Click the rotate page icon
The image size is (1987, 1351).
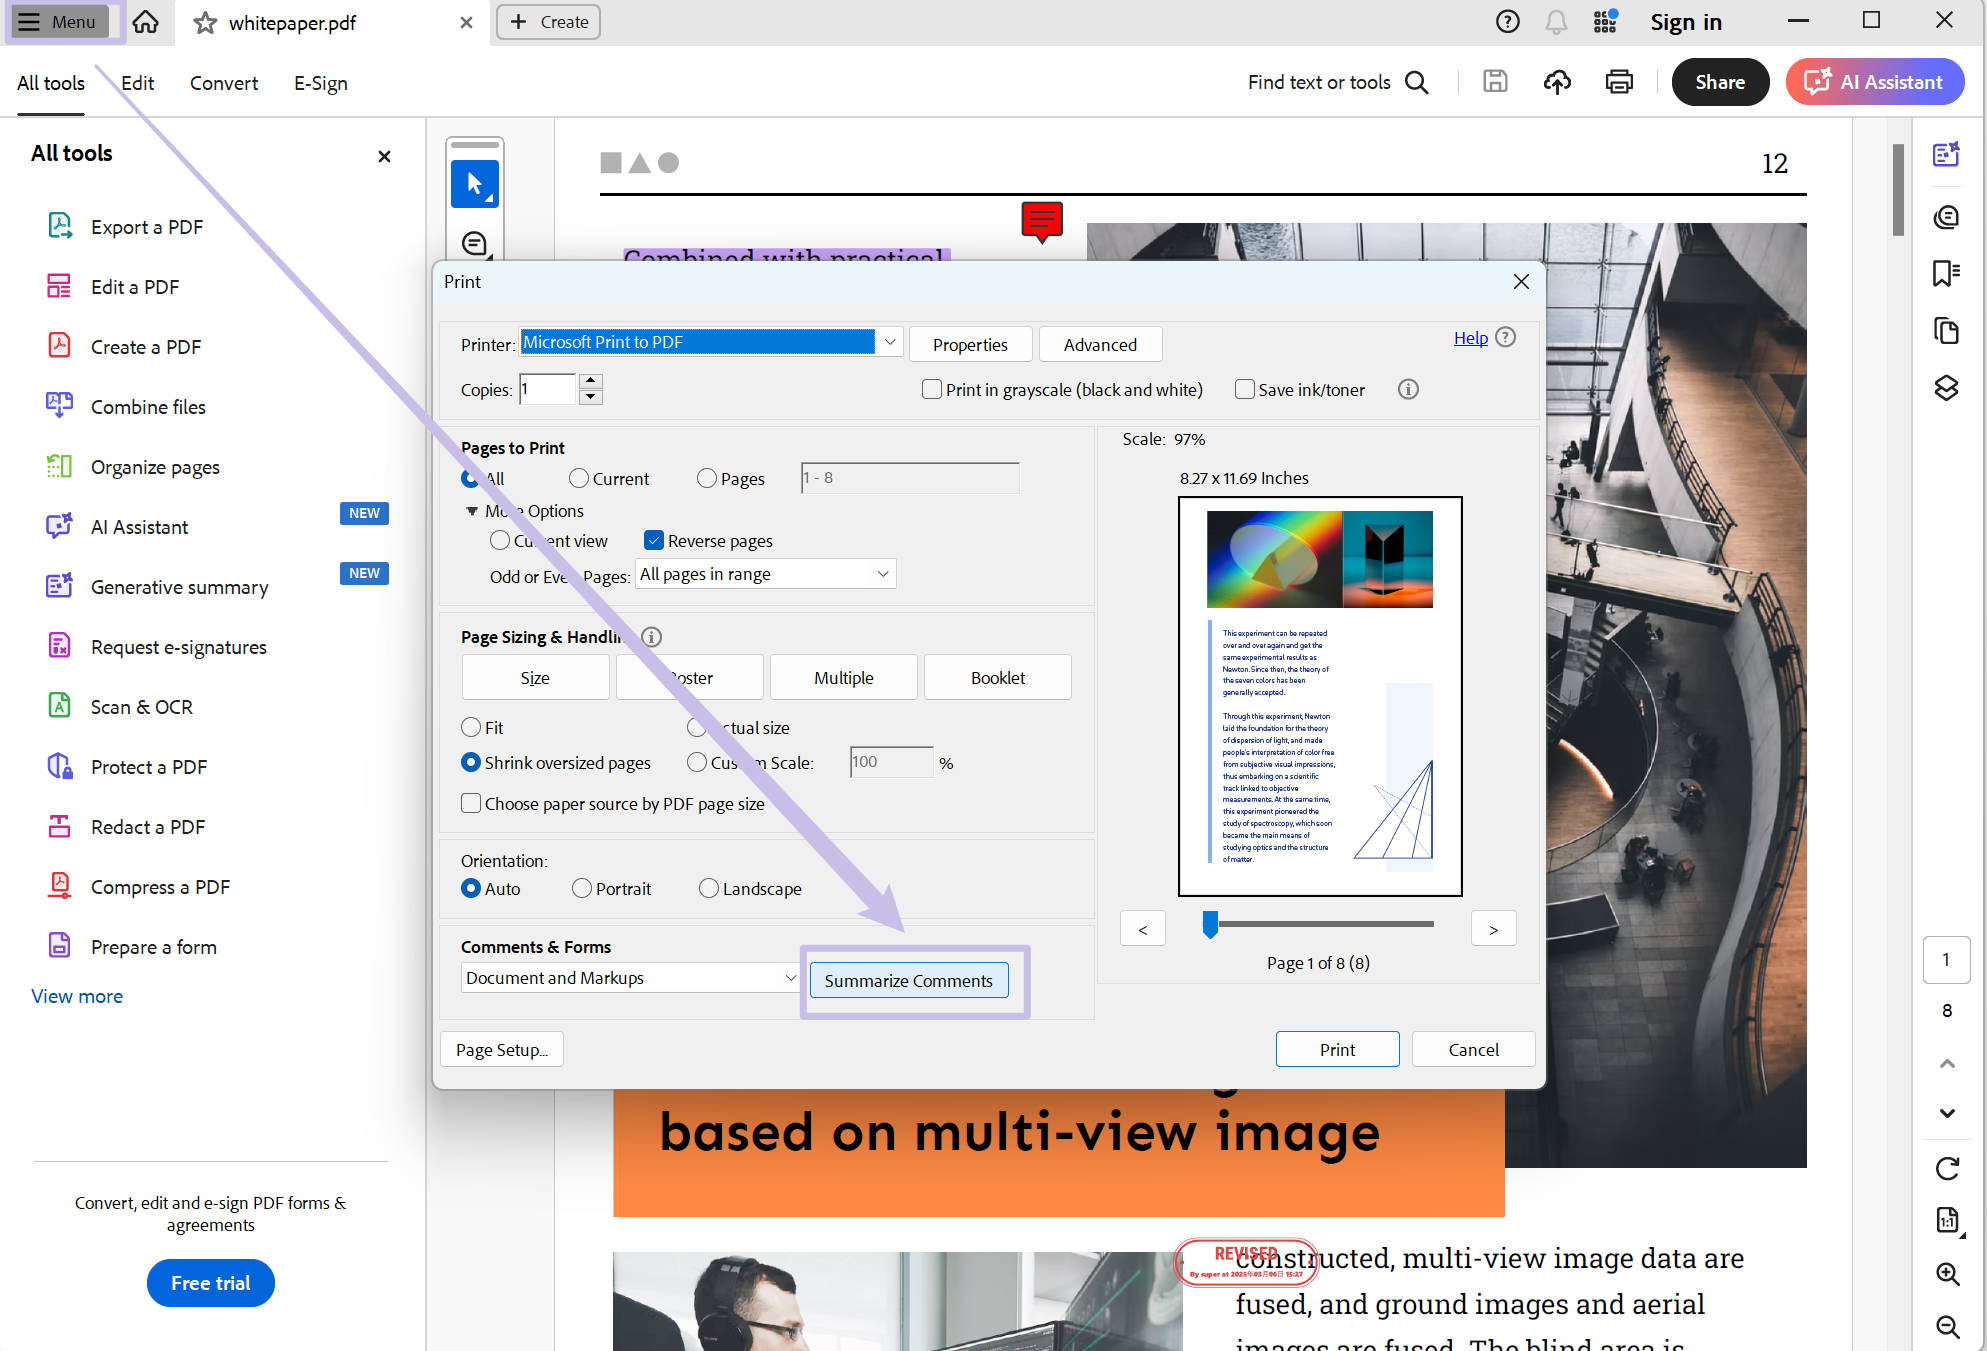[x=1947, y=1168]
